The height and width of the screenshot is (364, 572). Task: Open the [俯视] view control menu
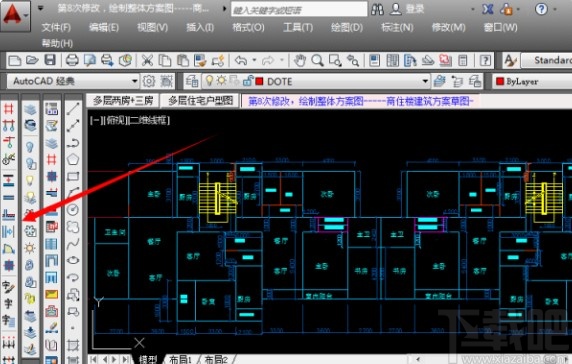[115, 120]
